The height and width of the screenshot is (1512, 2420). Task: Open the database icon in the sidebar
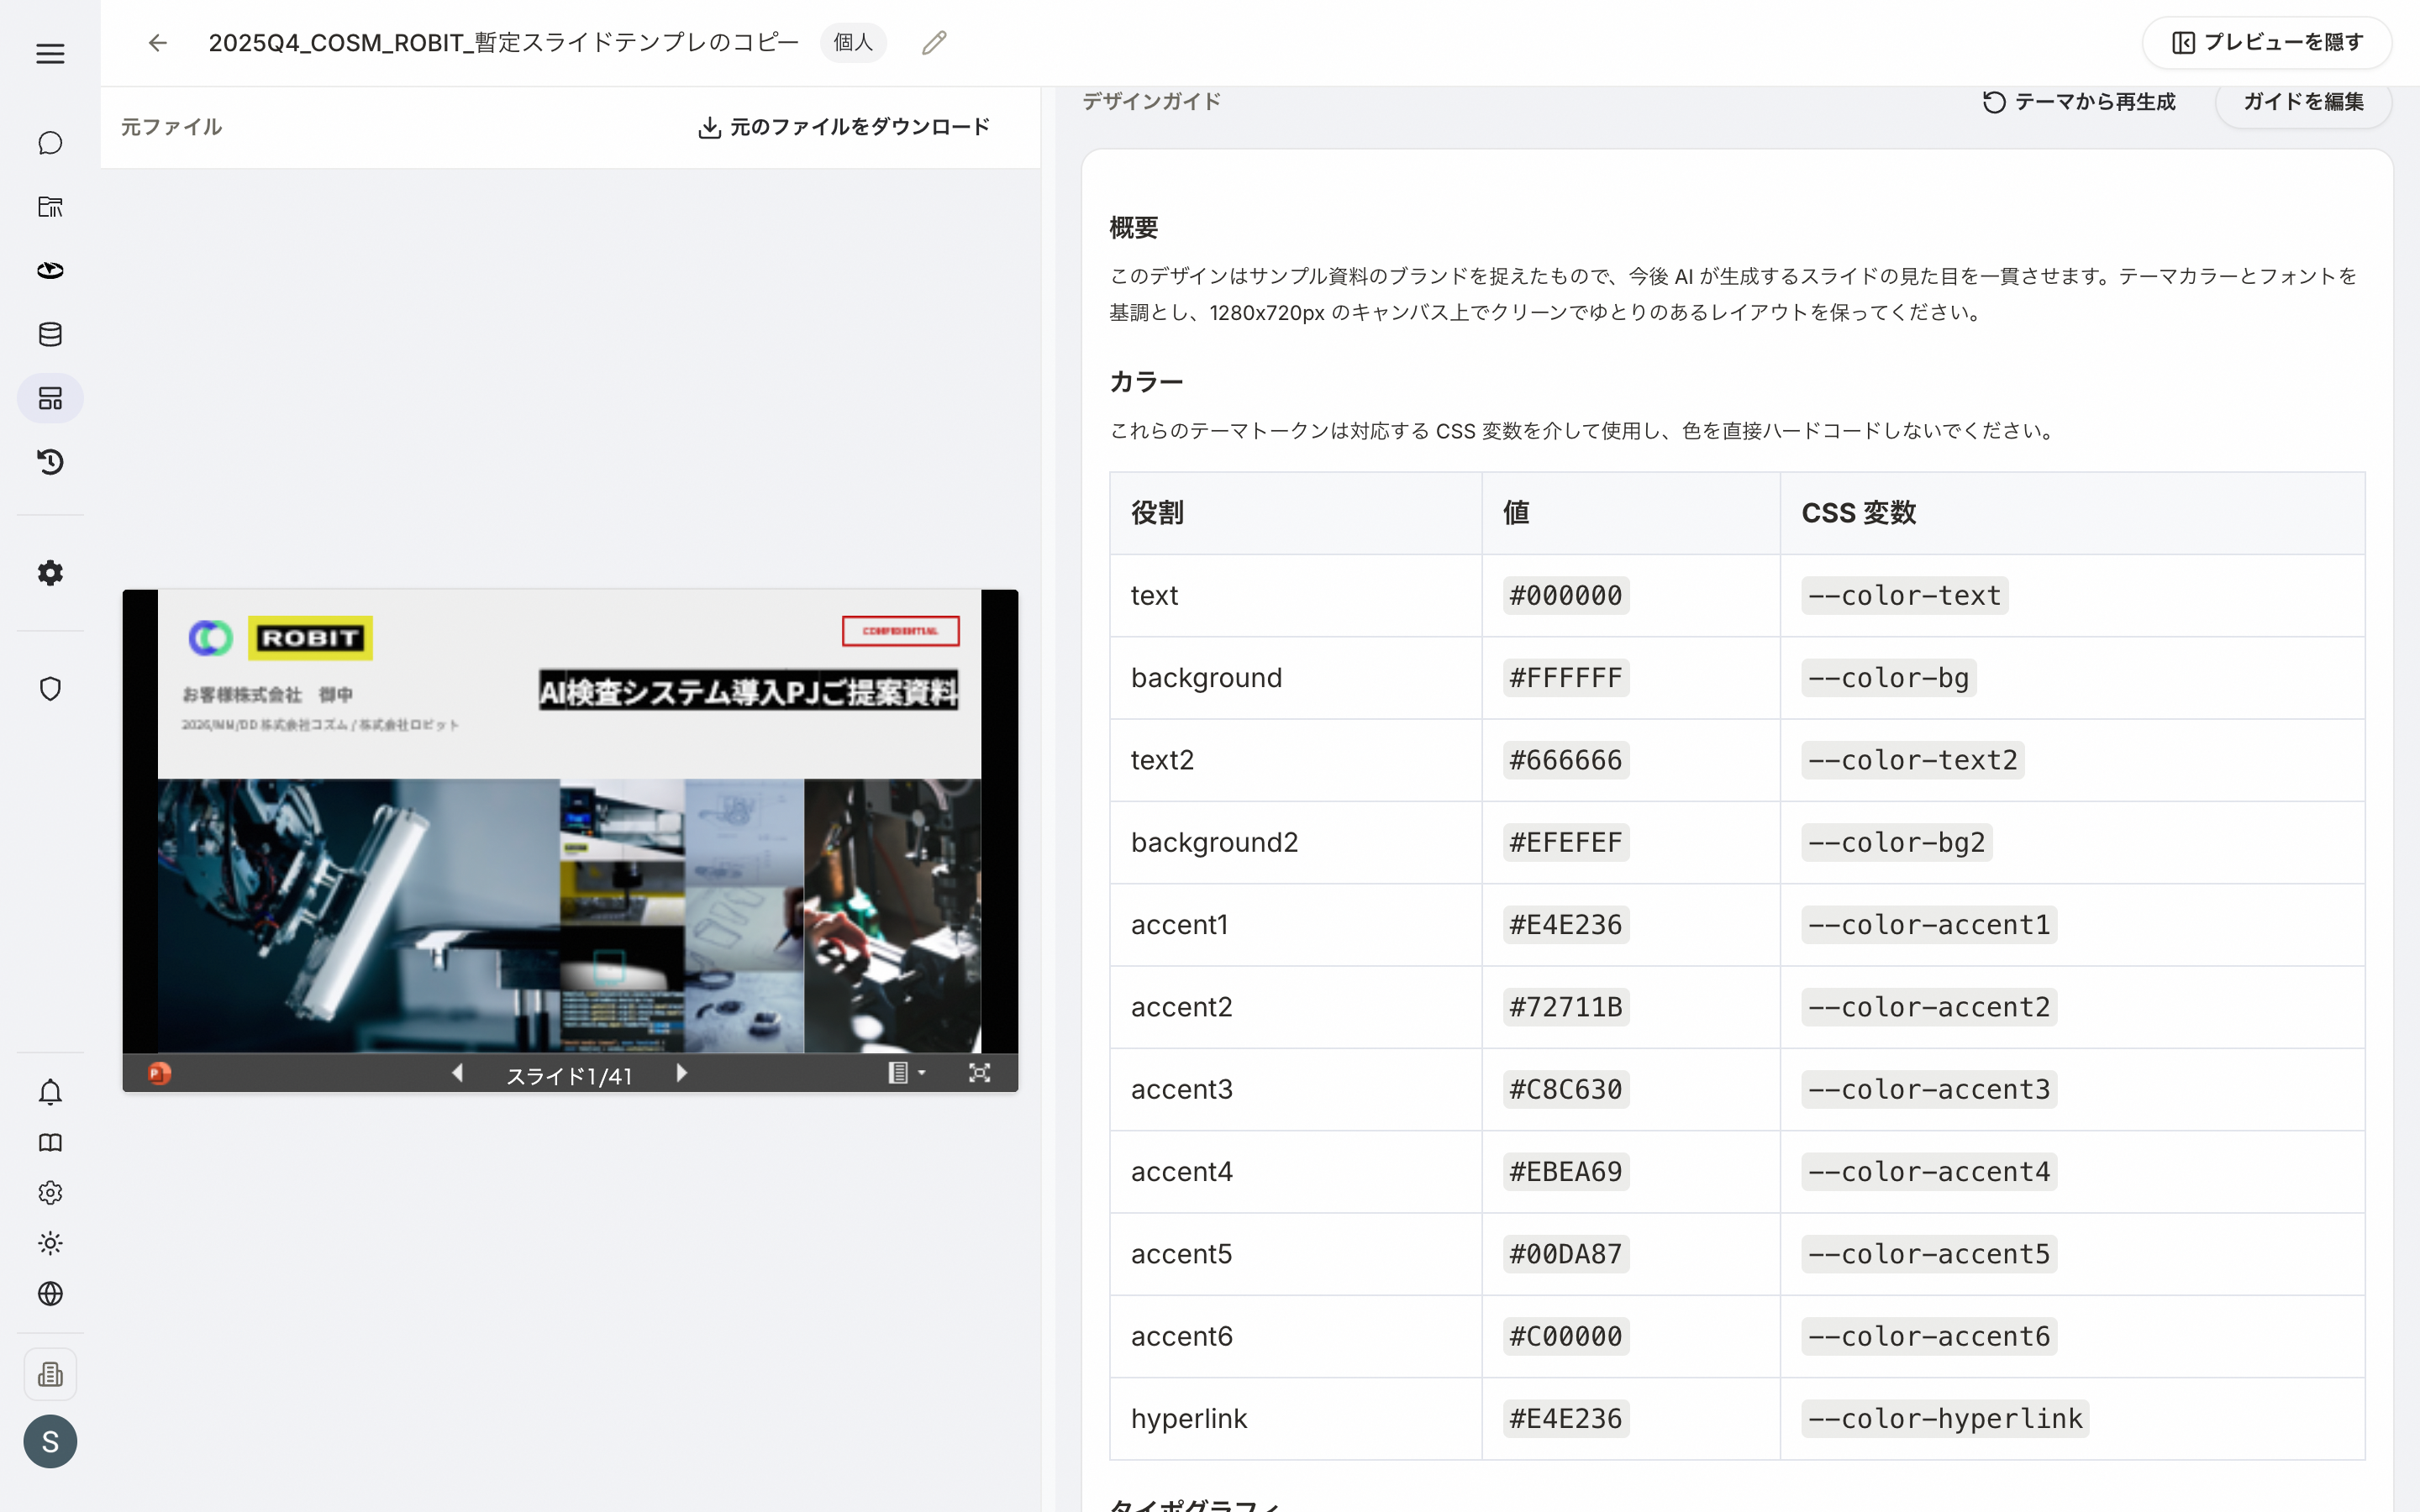point(50,334)
